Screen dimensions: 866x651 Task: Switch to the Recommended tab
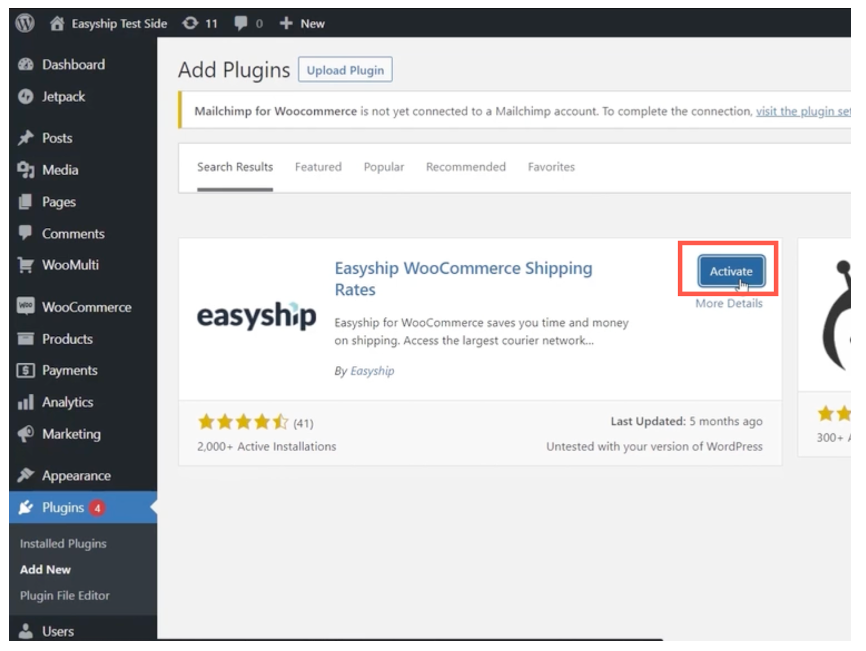[x=466, y=167]
